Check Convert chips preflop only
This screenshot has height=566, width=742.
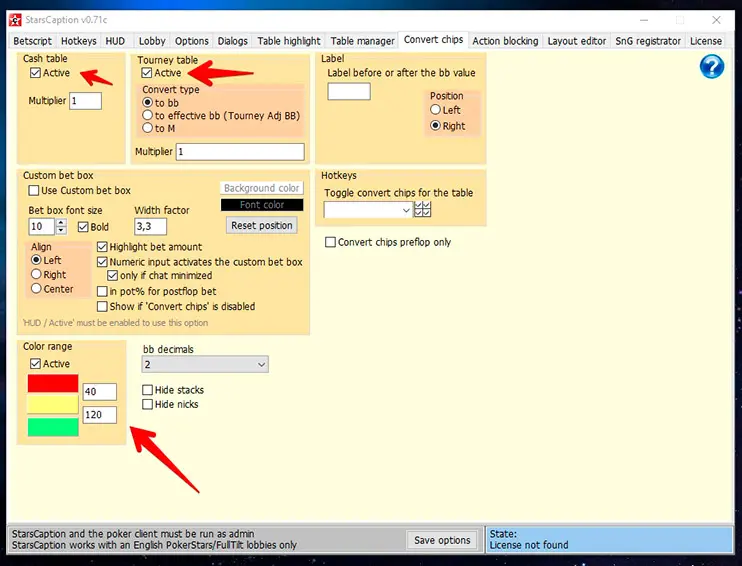[331, 242]
